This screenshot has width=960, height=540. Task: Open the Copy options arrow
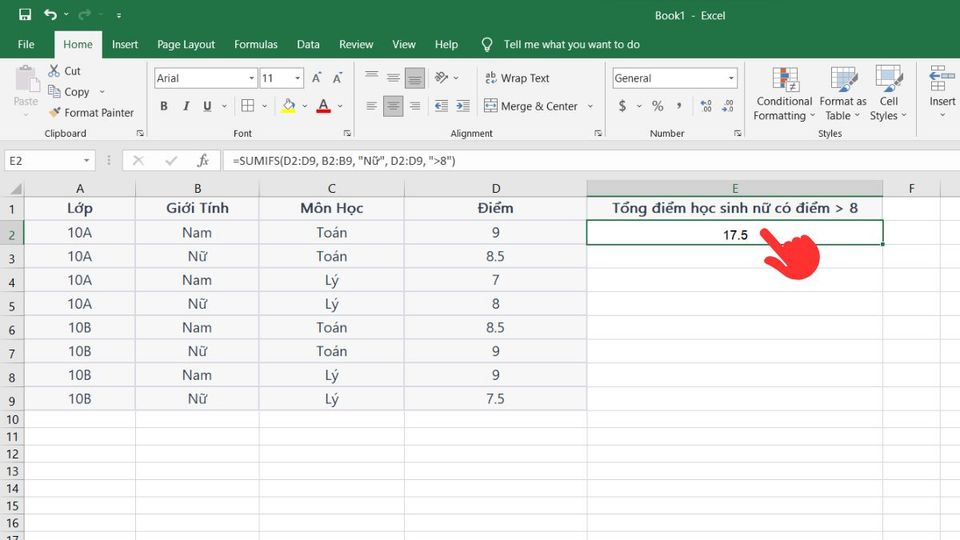[102, 92]
